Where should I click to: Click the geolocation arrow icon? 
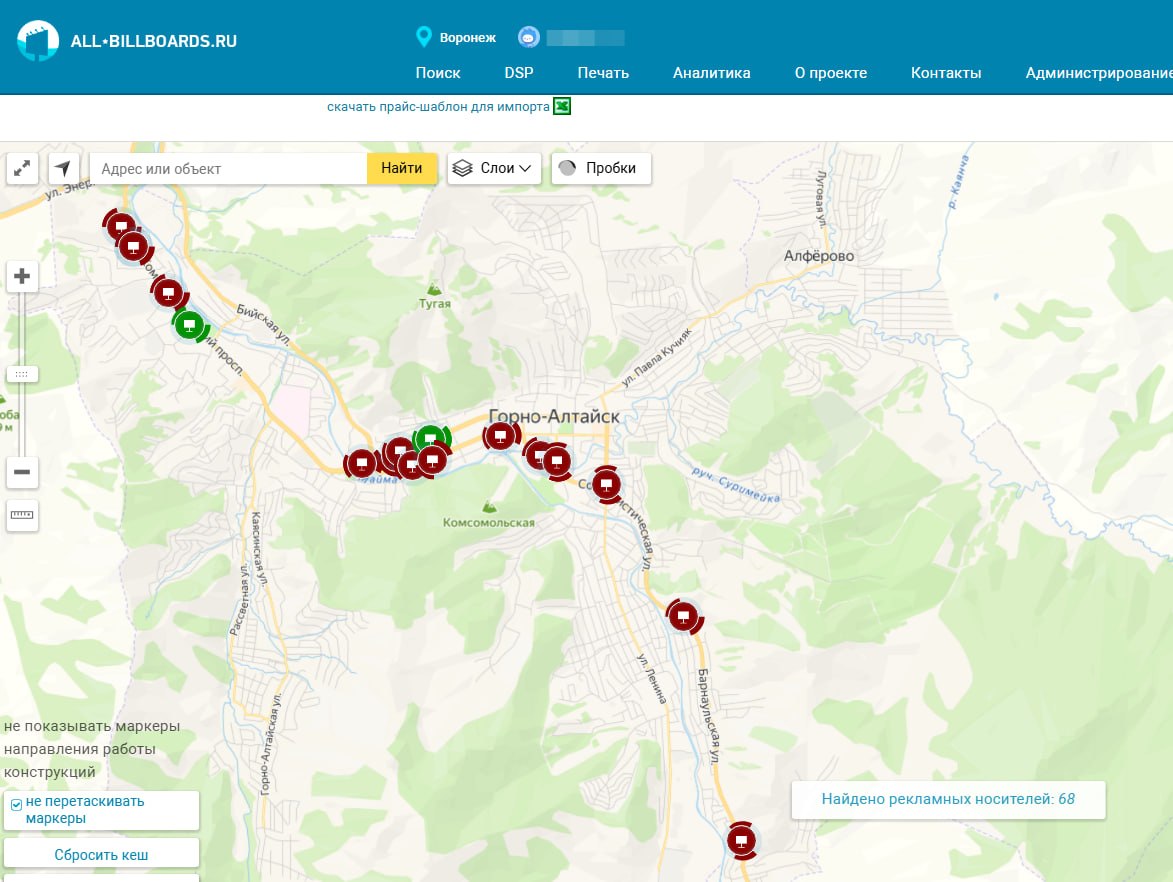coord(64,168)
